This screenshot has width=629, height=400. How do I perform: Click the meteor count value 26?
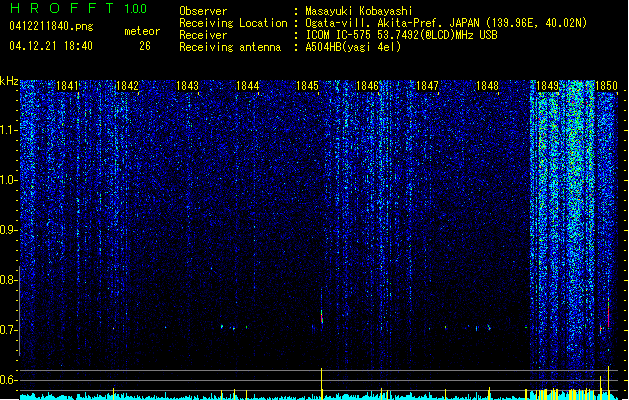click(x=145, y=46)
